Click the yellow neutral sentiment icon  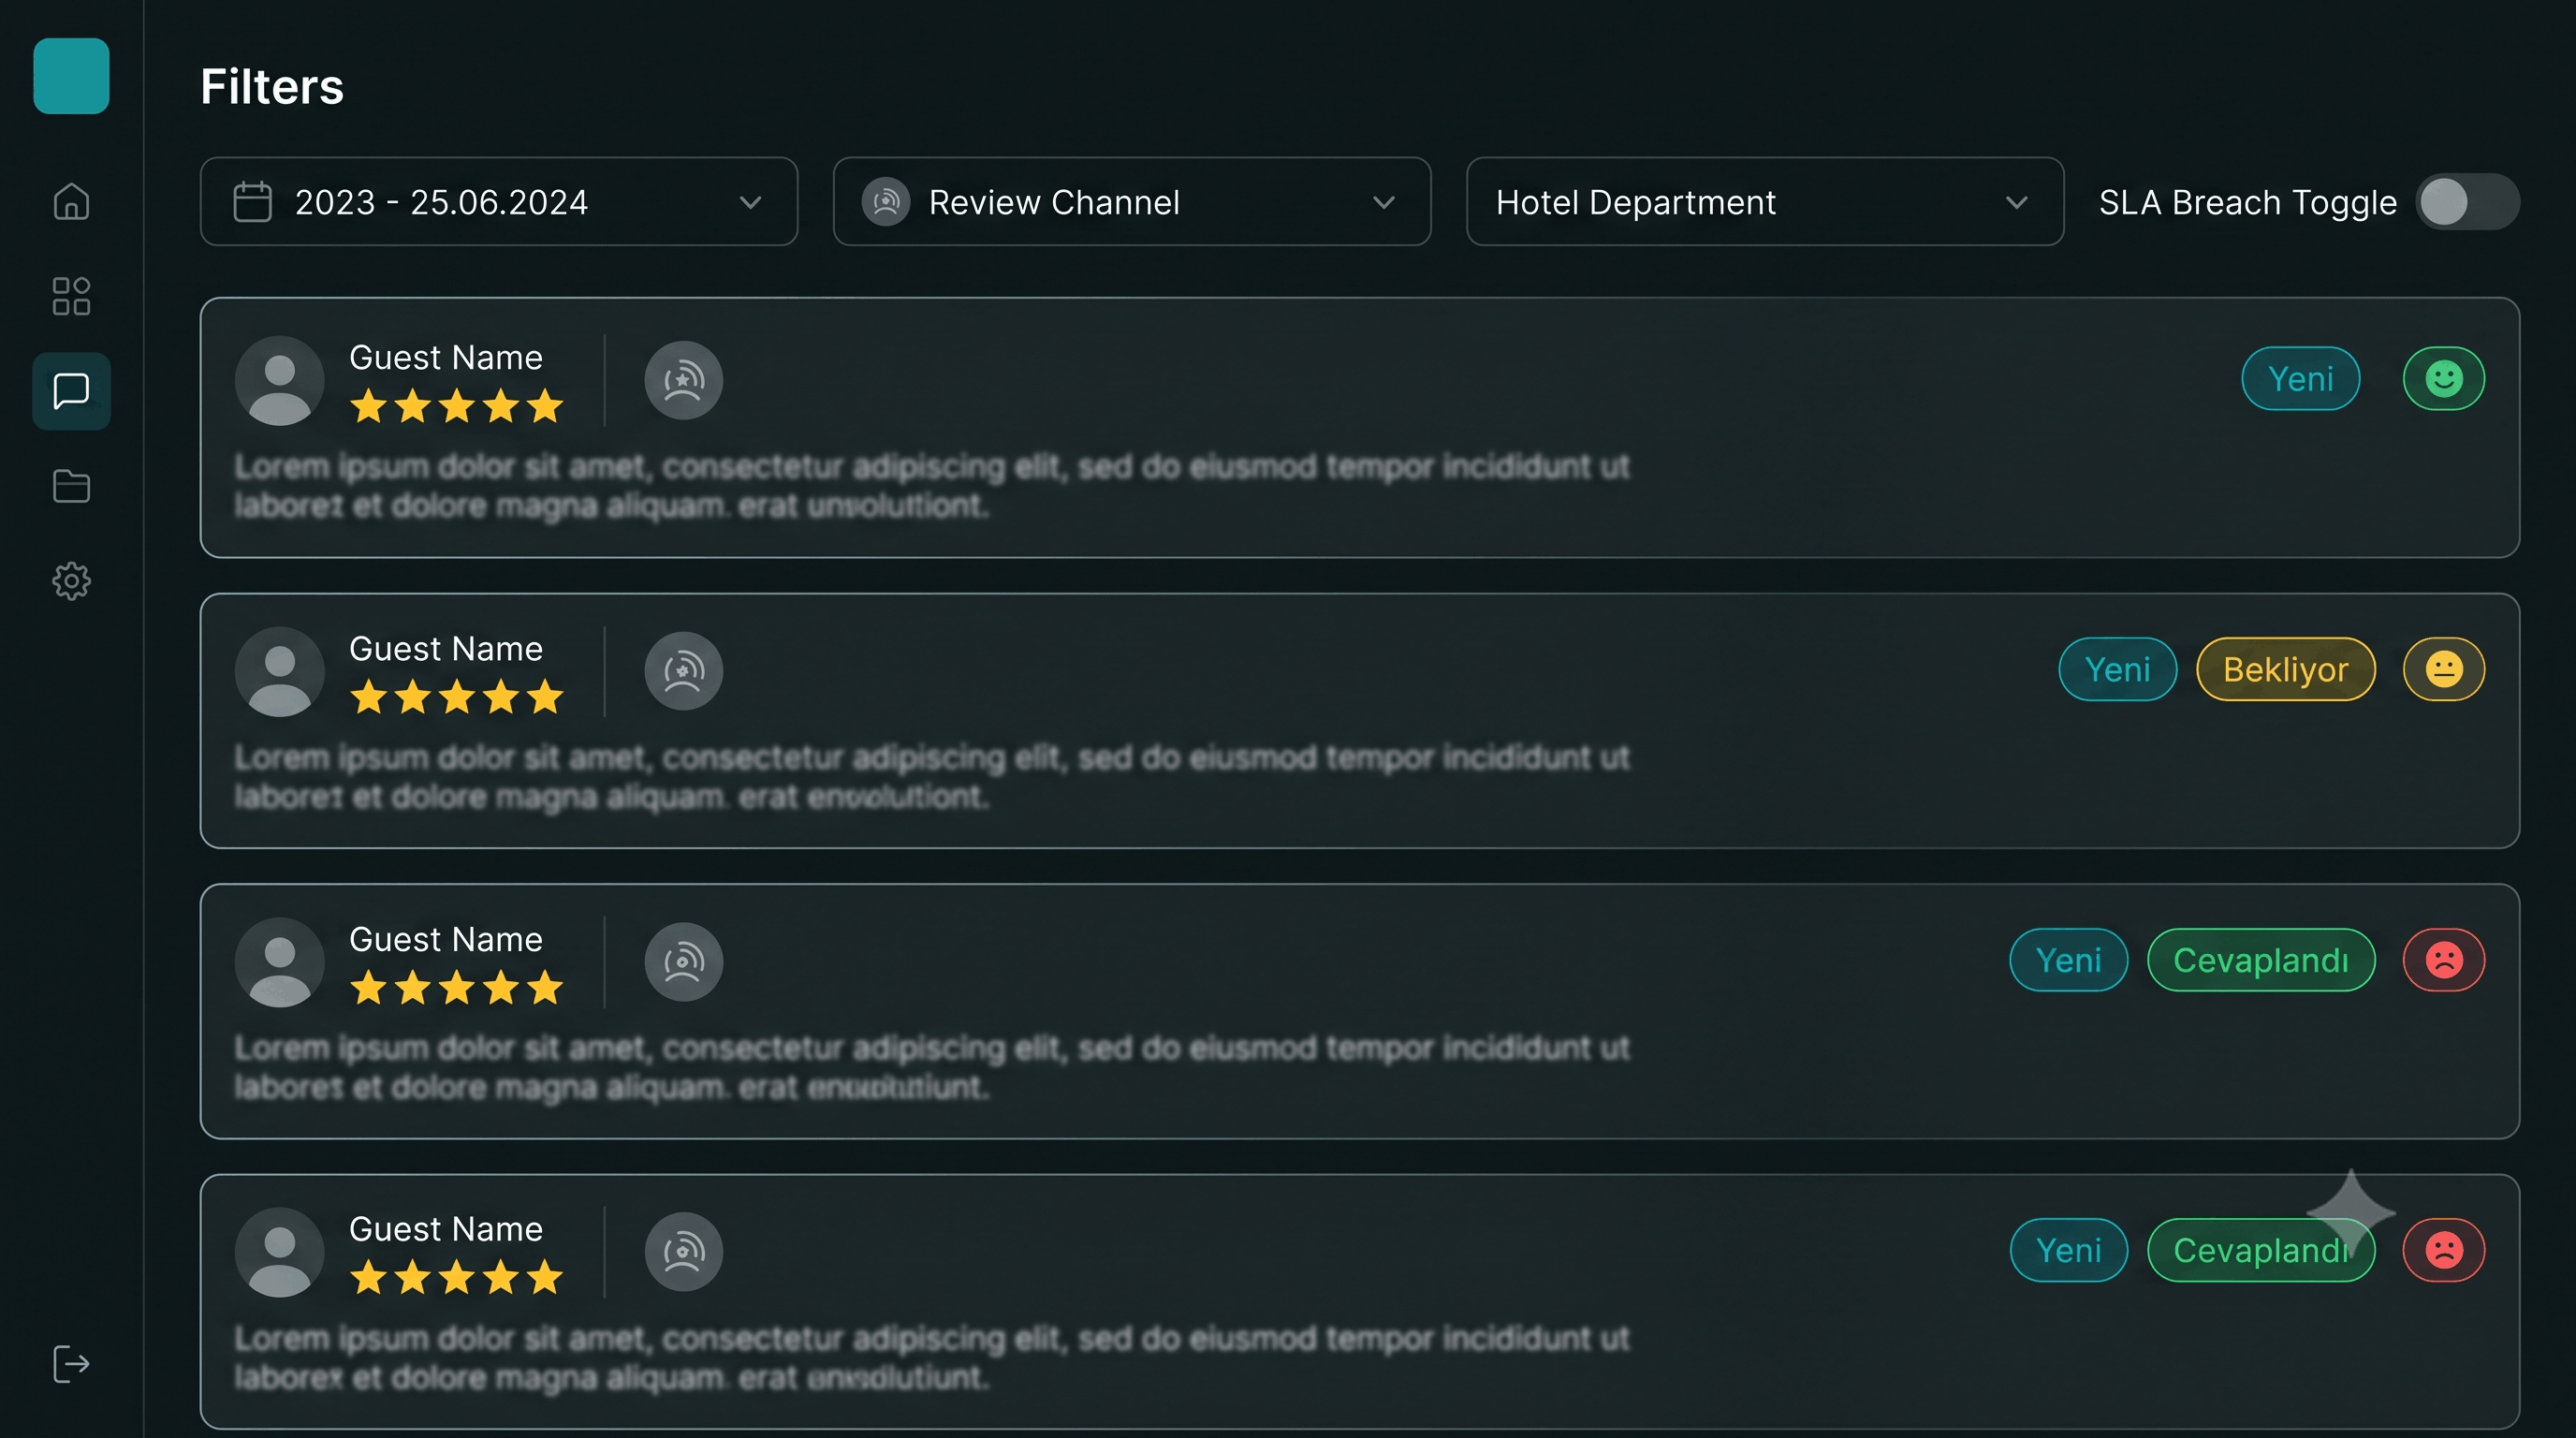click(x=2444, y=669)
